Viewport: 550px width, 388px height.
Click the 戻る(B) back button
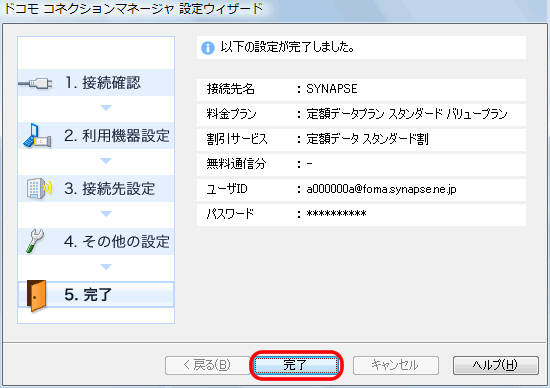click(207, 365)
